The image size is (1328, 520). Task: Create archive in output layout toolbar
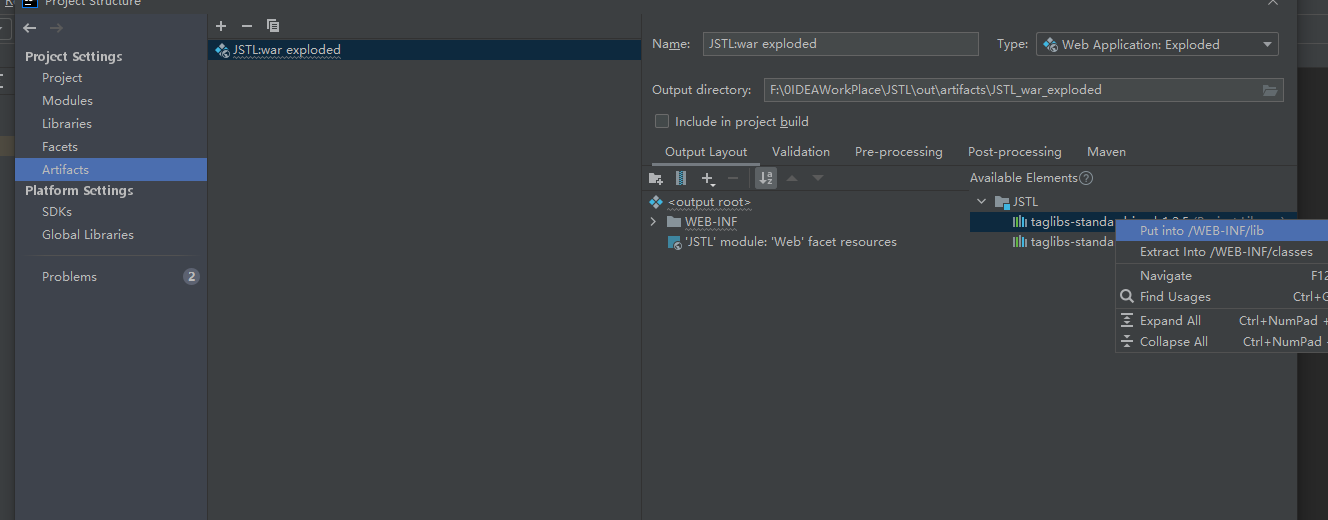click(681, 178)
